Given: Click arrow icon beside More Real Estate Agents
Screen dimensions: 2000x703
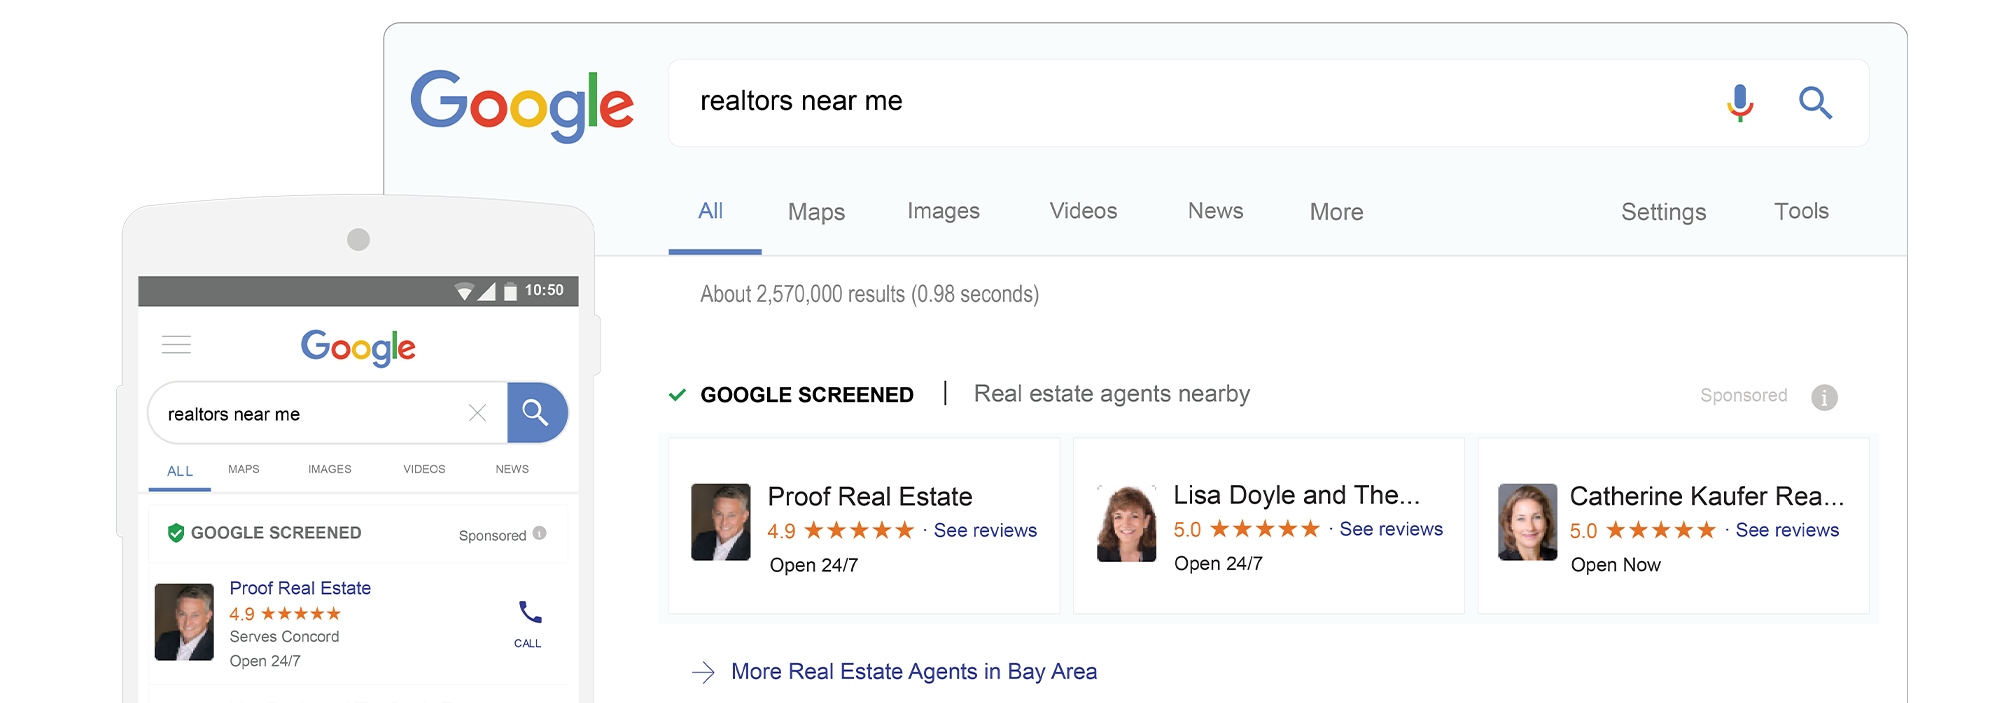Looking at the screenshot, I should point(703,672).
